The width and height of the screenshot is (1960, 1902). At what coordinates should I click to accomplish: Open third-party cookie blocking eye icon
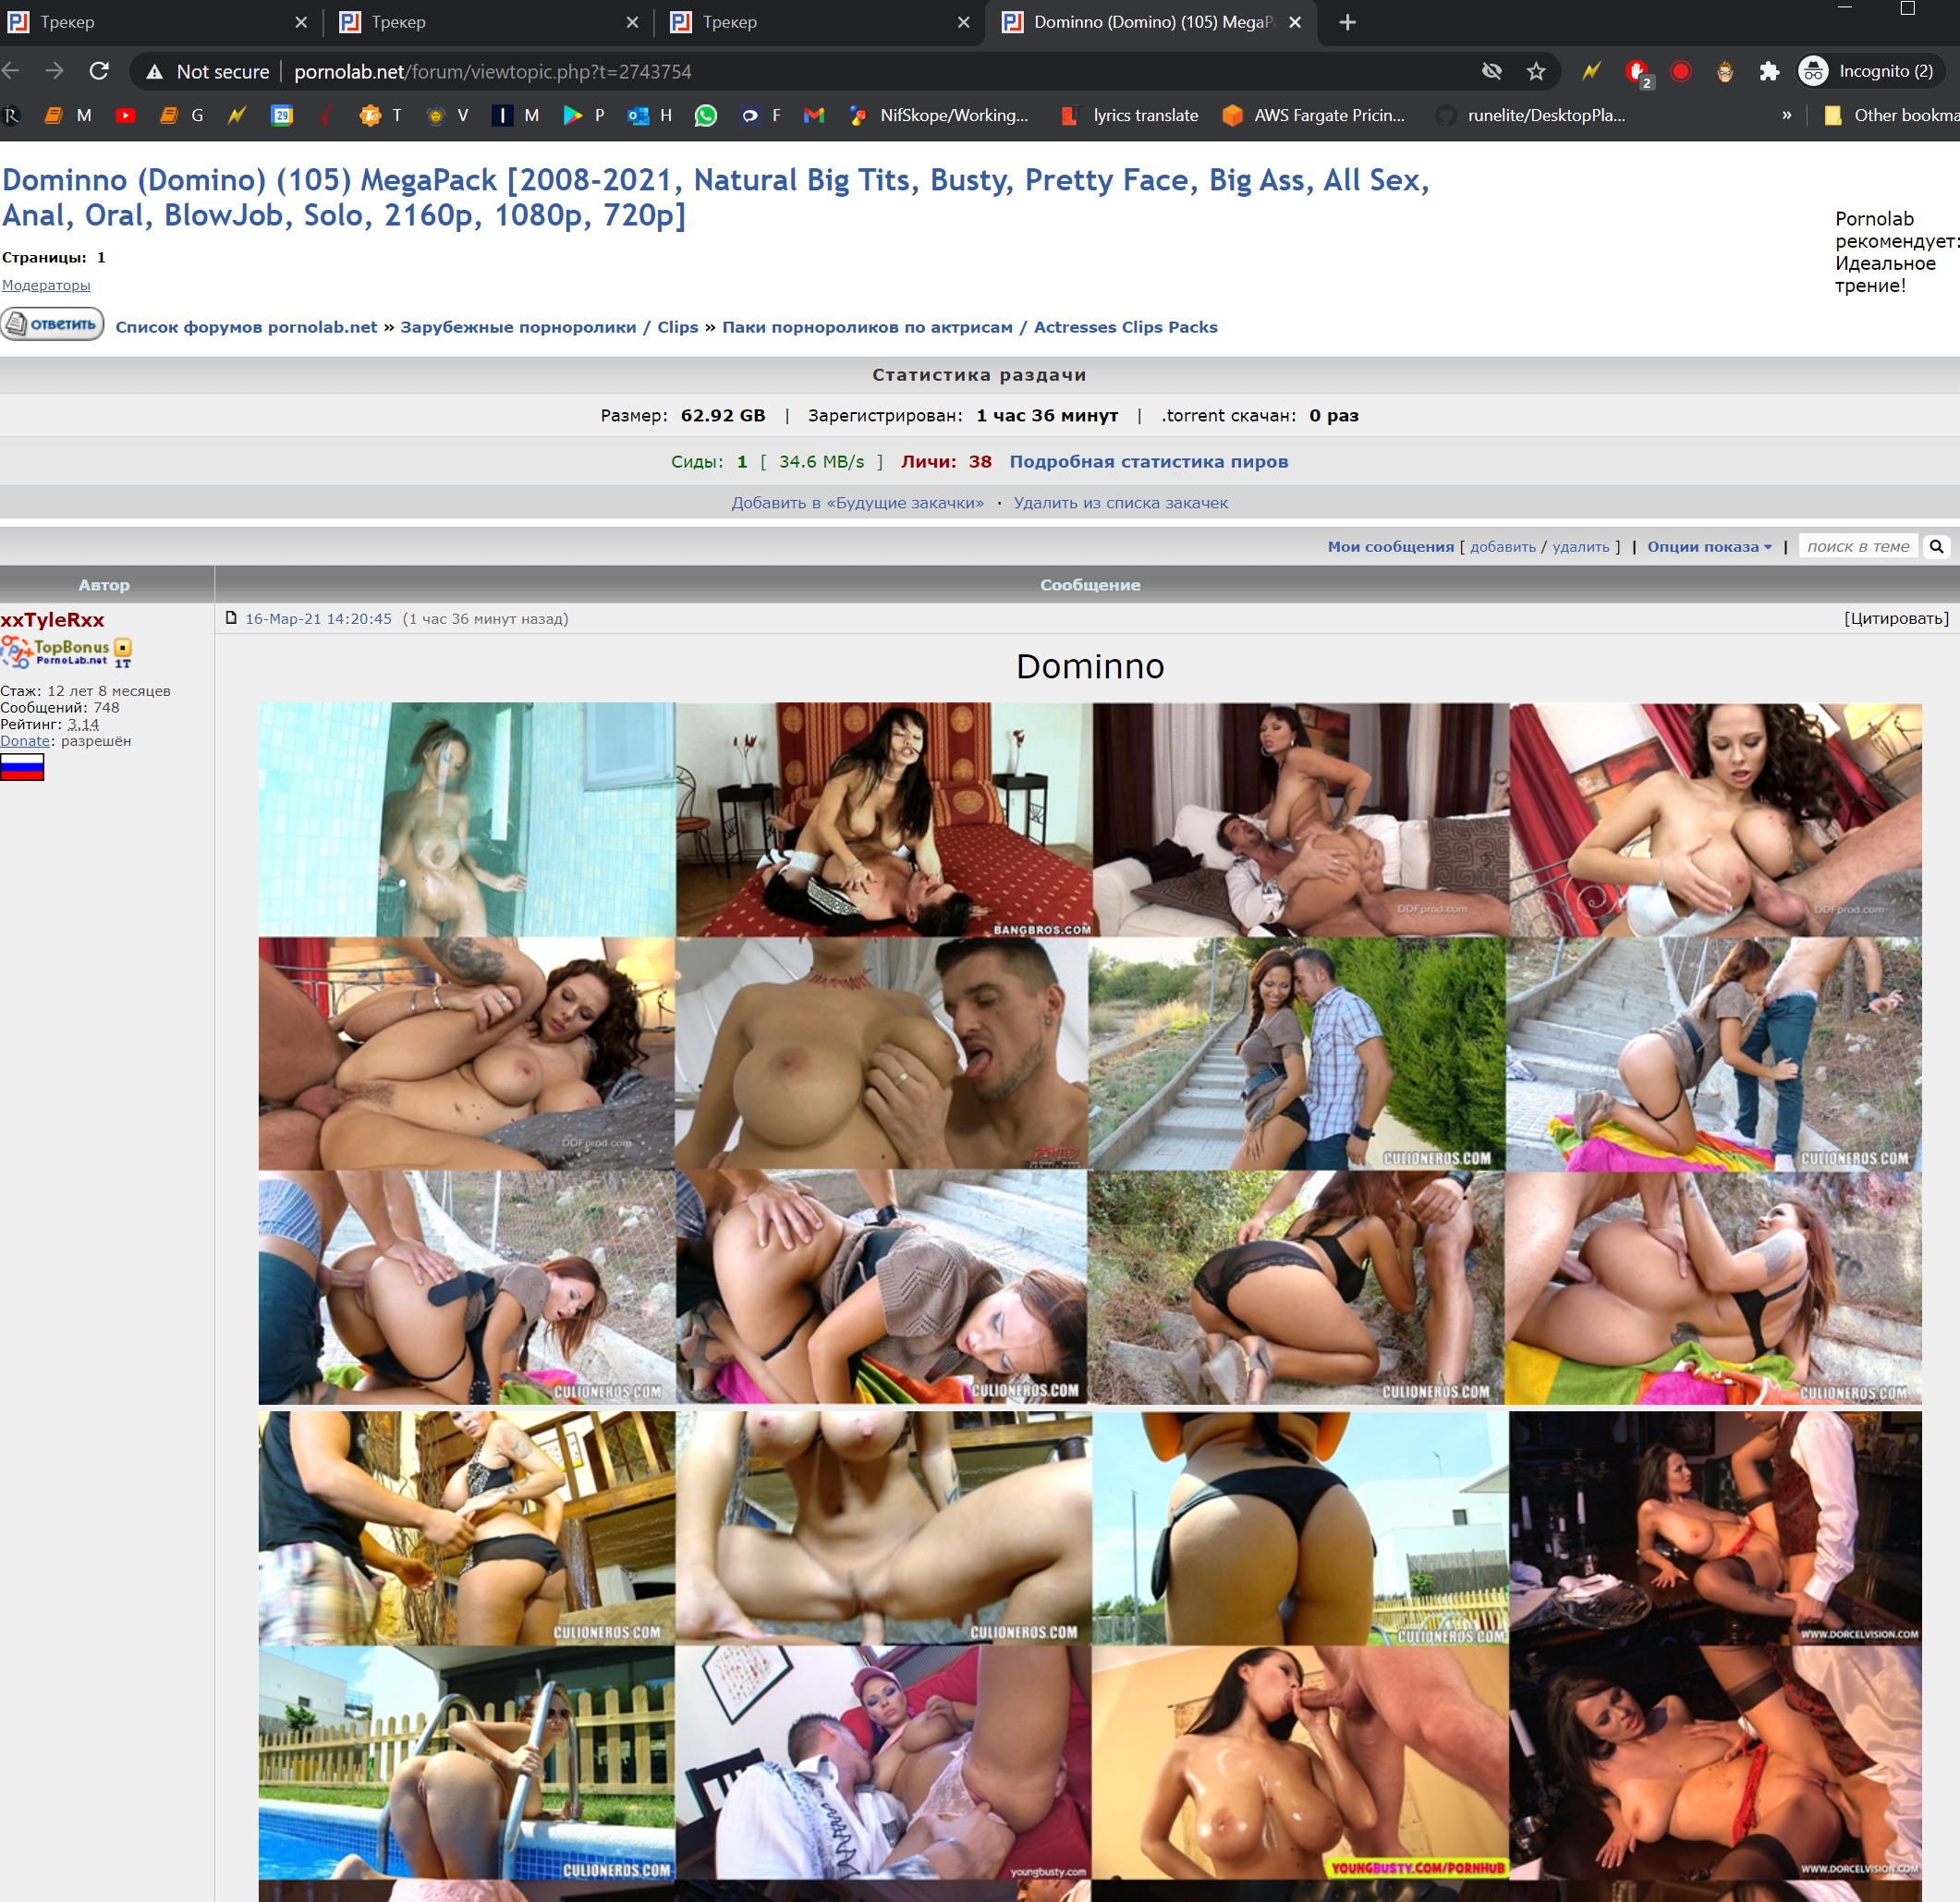click(x=1491, y=71)
